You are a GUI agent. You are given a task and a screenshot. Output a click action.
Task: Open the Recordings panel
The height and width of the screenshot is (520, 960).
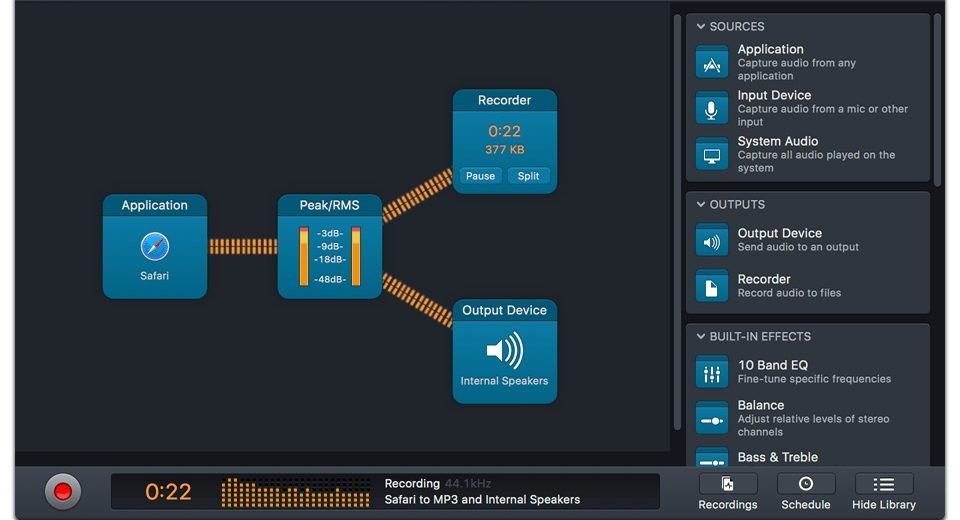(727, 492)
